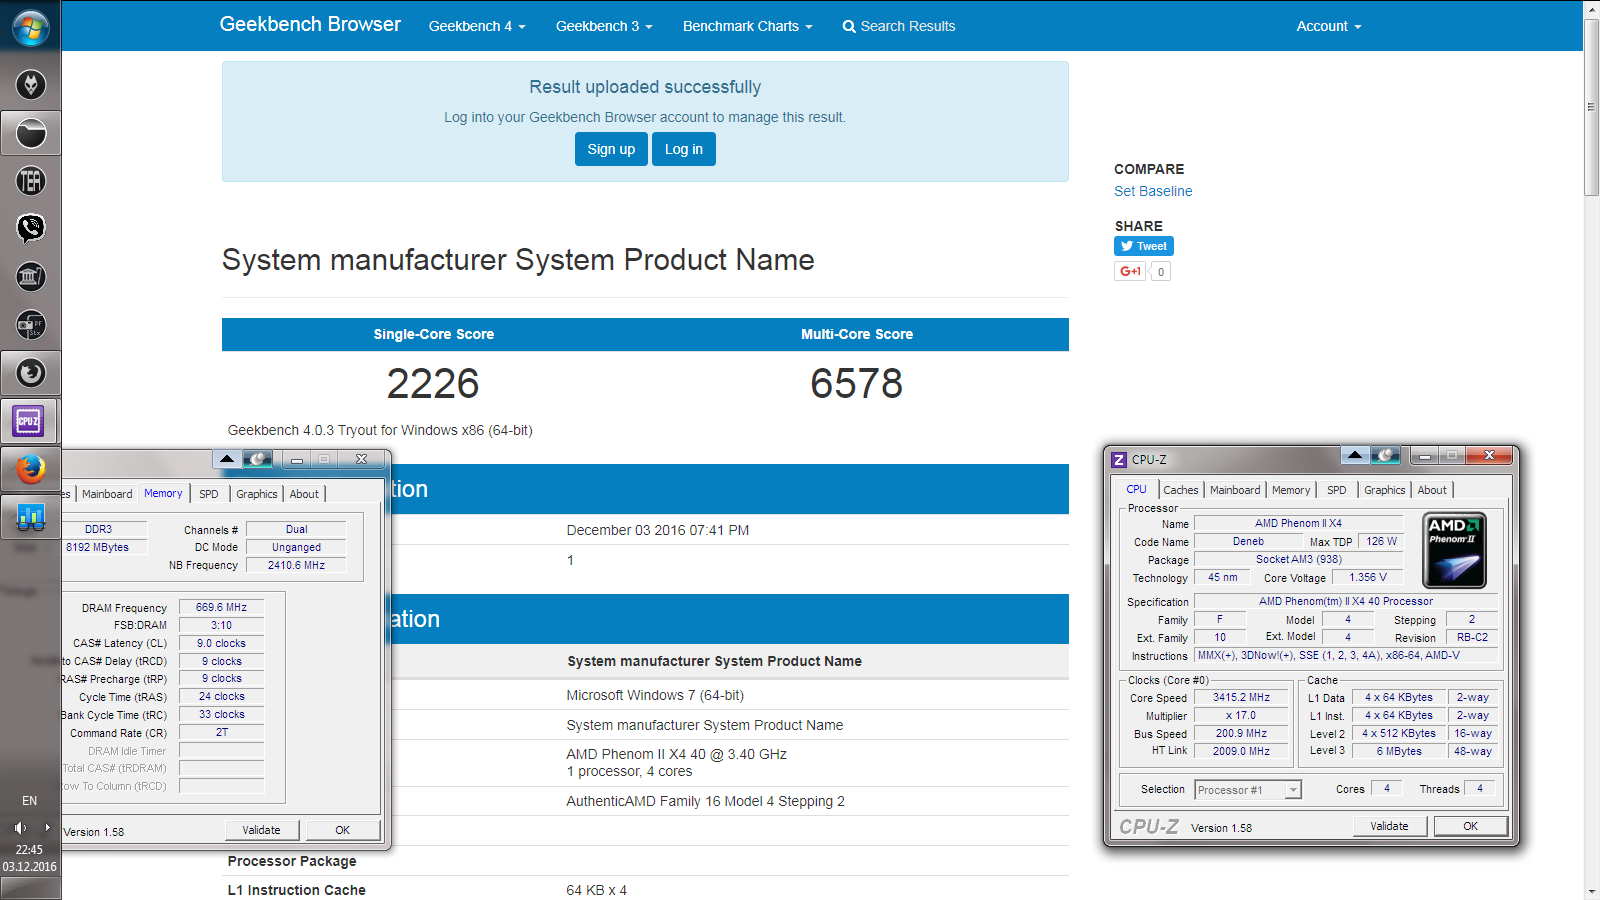Open the Graphics tab in right CPU-Z window
The width and height of the screenshot is (1600, 900).
pos(1385,490)
